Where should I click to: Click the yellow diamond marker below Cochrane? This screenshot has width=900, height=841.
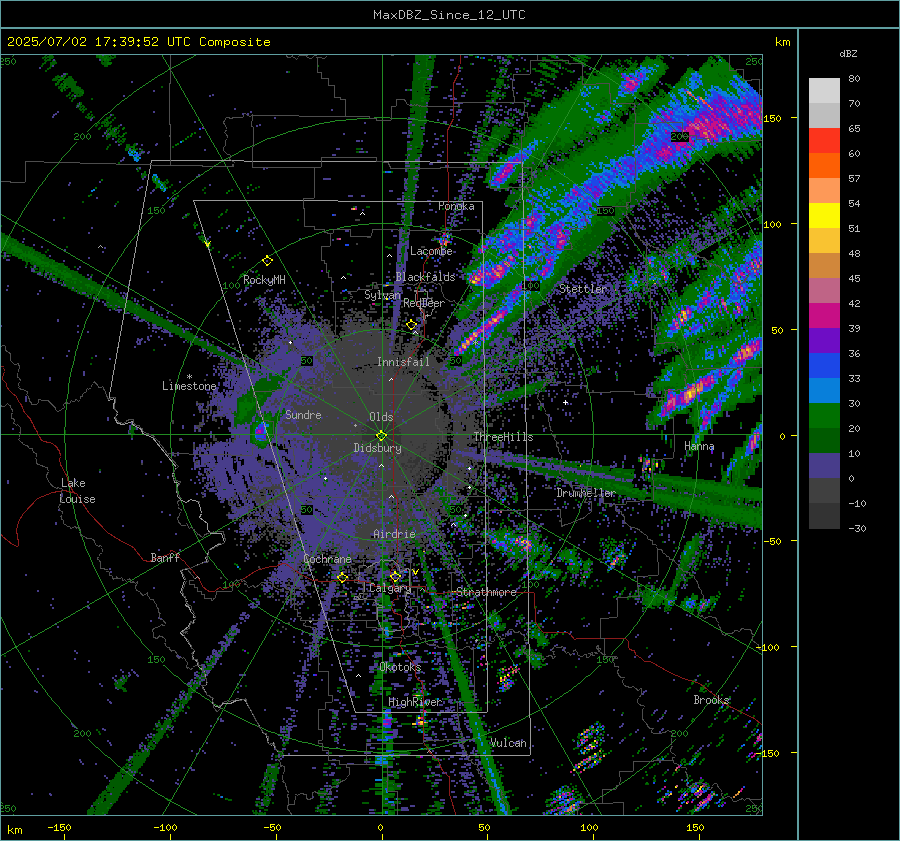[342, 577]
